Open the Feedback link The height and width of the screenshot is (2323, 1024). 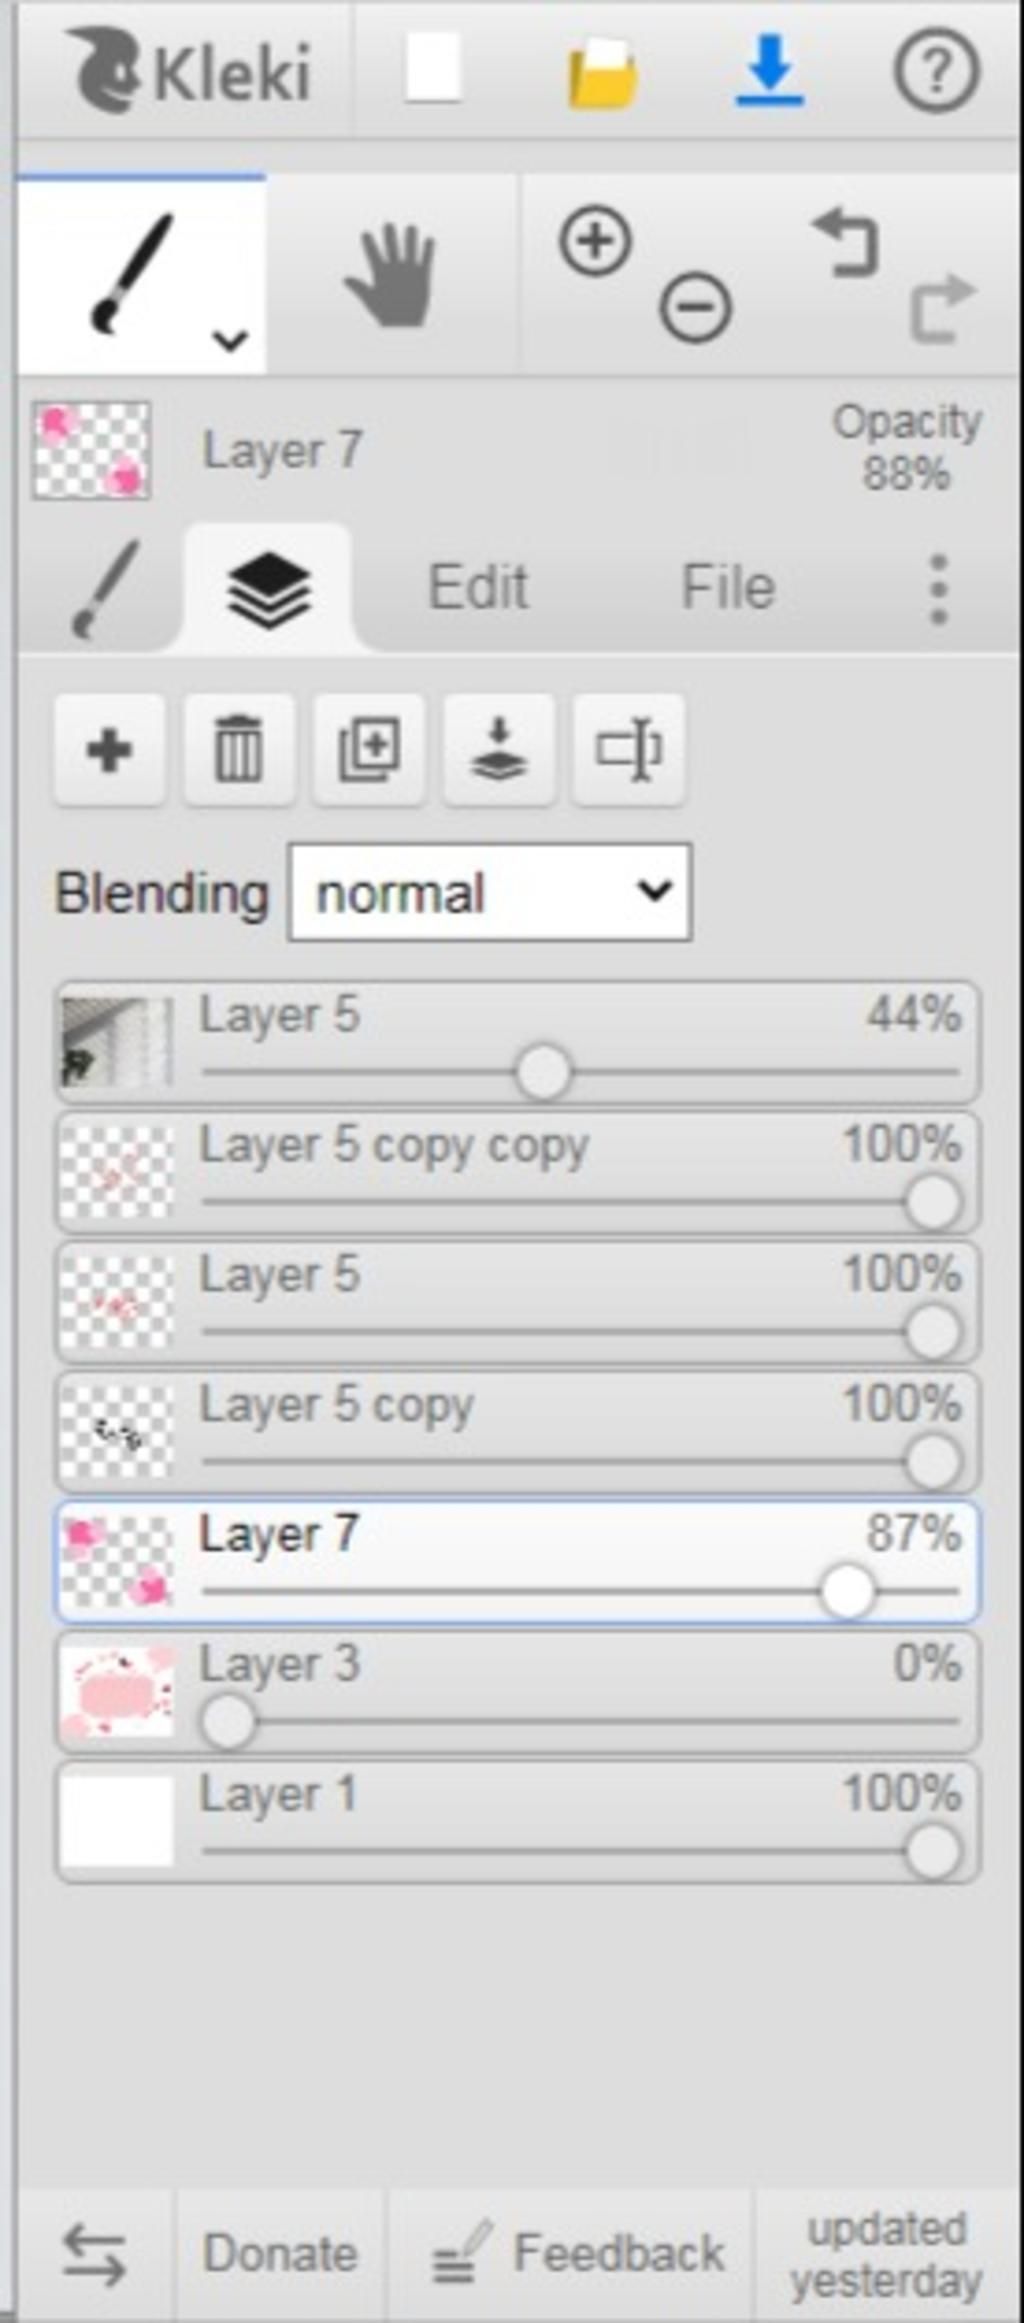tap(578, 2252)
